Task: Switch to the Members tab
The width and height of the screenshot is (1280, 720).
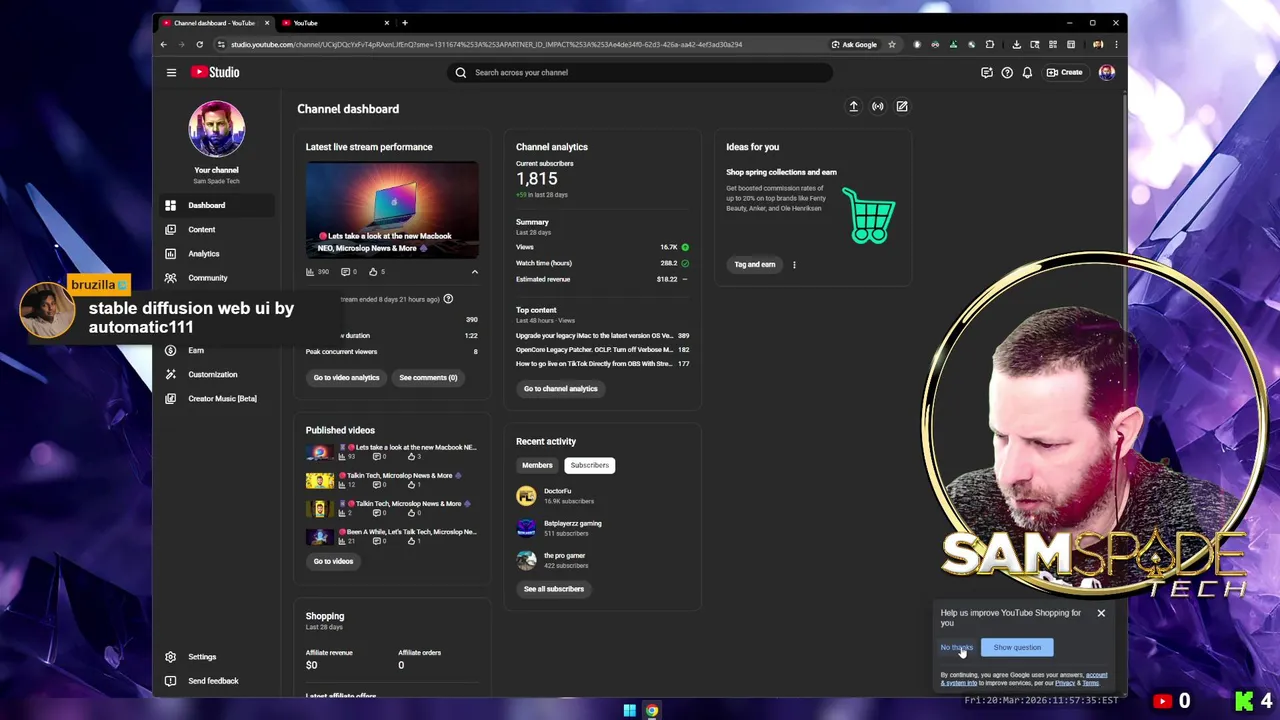Action: [537, 465]
